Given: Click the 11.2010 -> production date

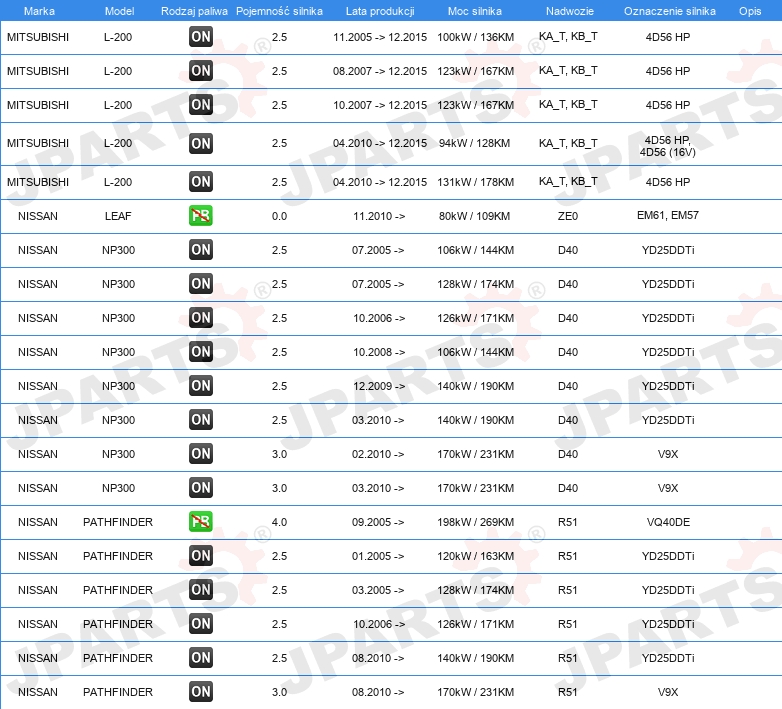Looking at the screenshot, I should point(379,216).
